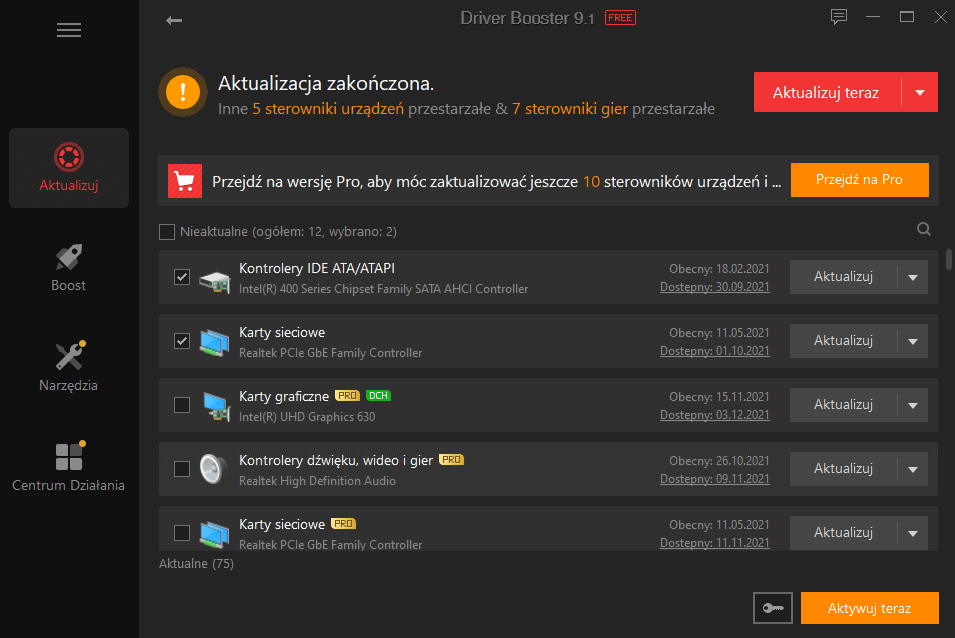Click the 7 sterowniki gier link
Viewport: 955px width, 638px height.
point(570,109)
